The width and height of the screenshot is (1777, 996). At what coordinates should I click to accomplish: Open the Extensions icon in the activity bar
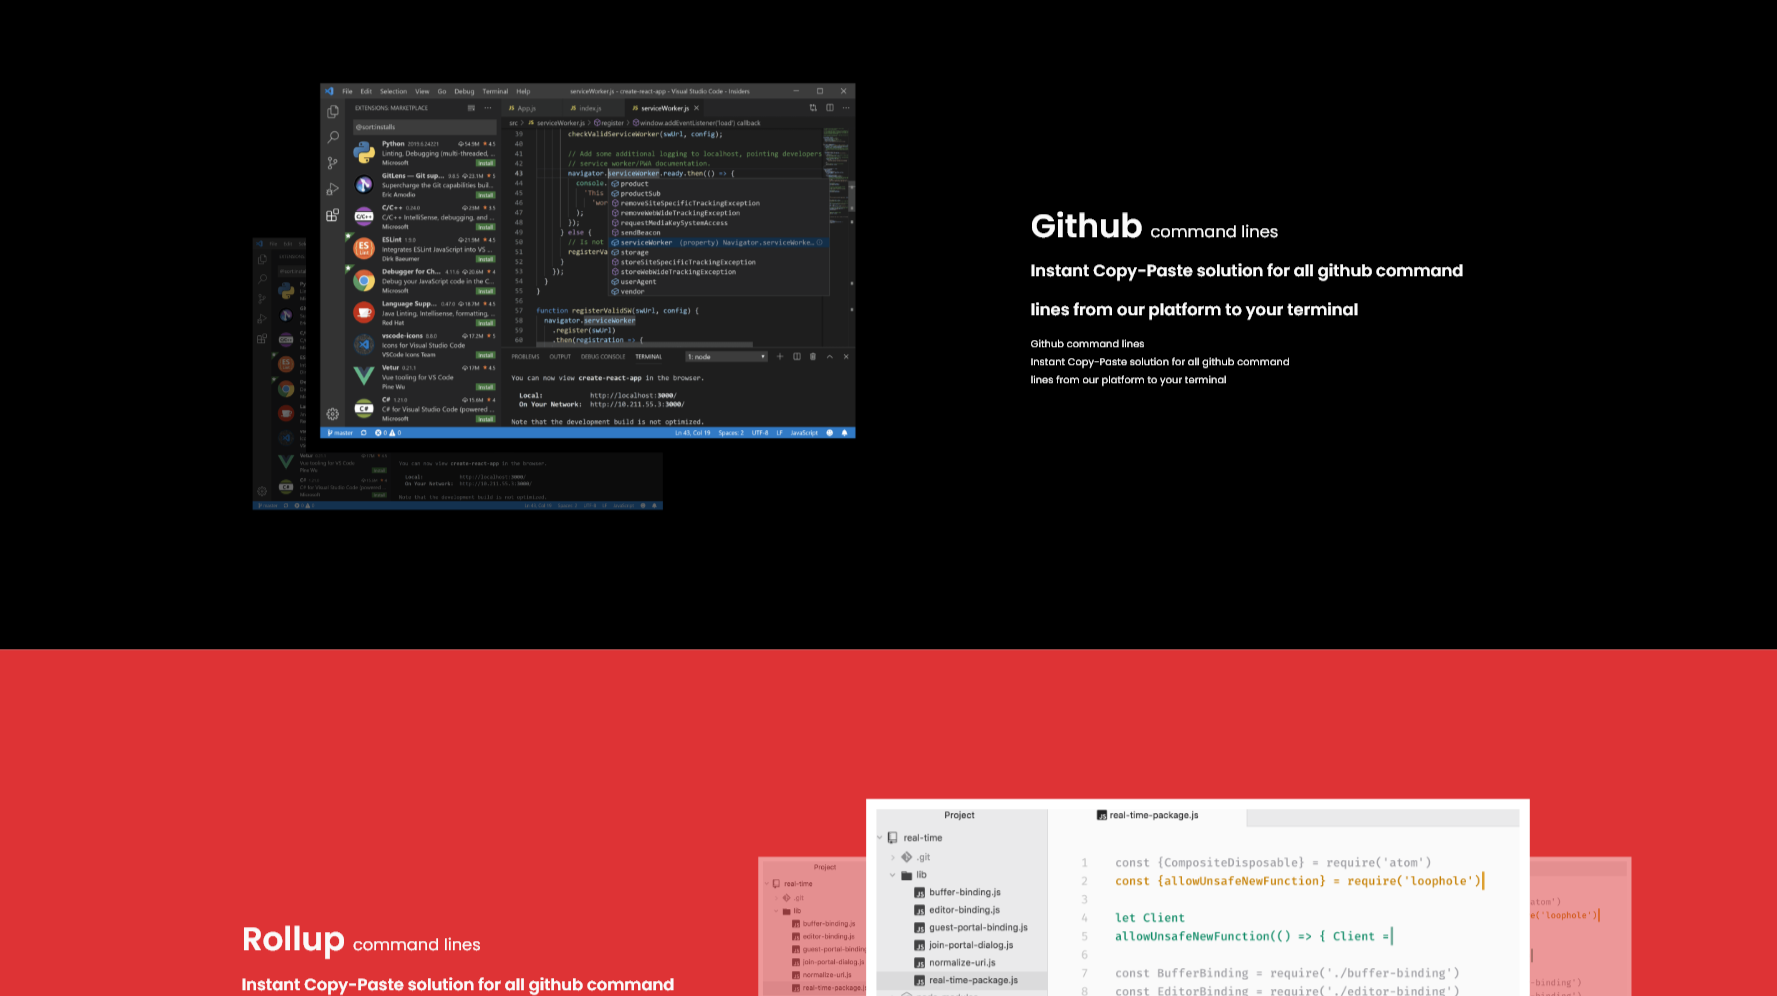[x=333, y=215]
